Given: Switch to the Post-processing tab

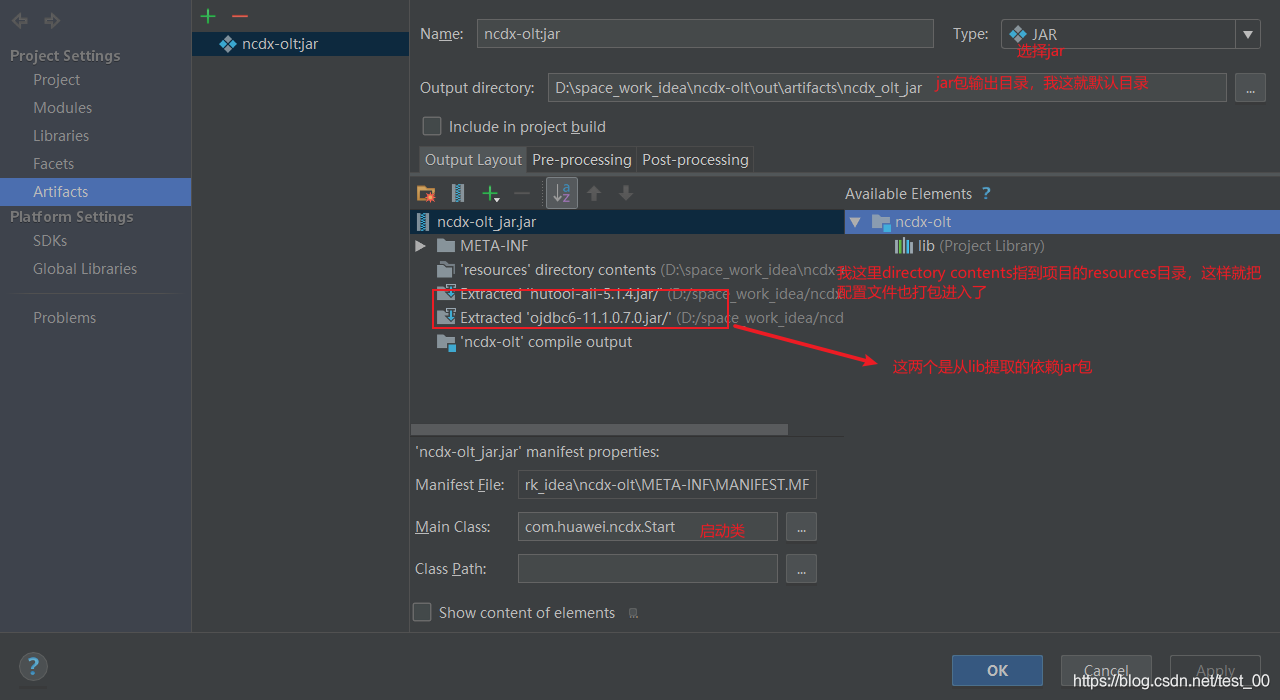Looking at the screenshot, I should pos(695,160).
